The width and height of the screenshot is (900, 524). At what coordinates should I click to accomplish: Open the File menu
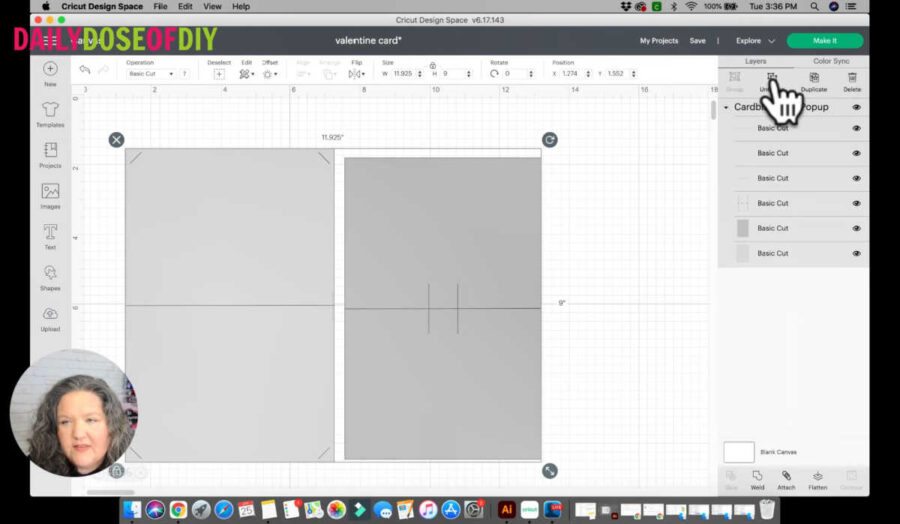click(160, 6)
